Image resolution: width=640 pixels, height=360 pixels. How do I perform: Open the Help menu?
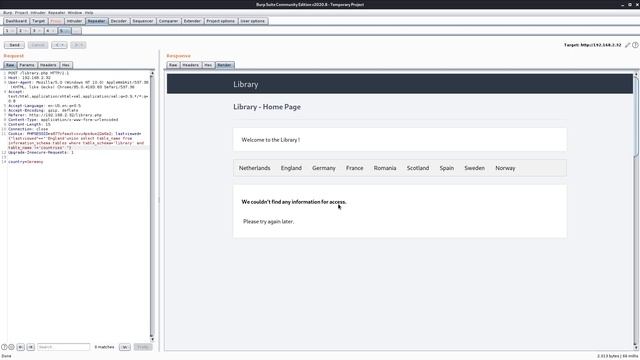[89, 13]
